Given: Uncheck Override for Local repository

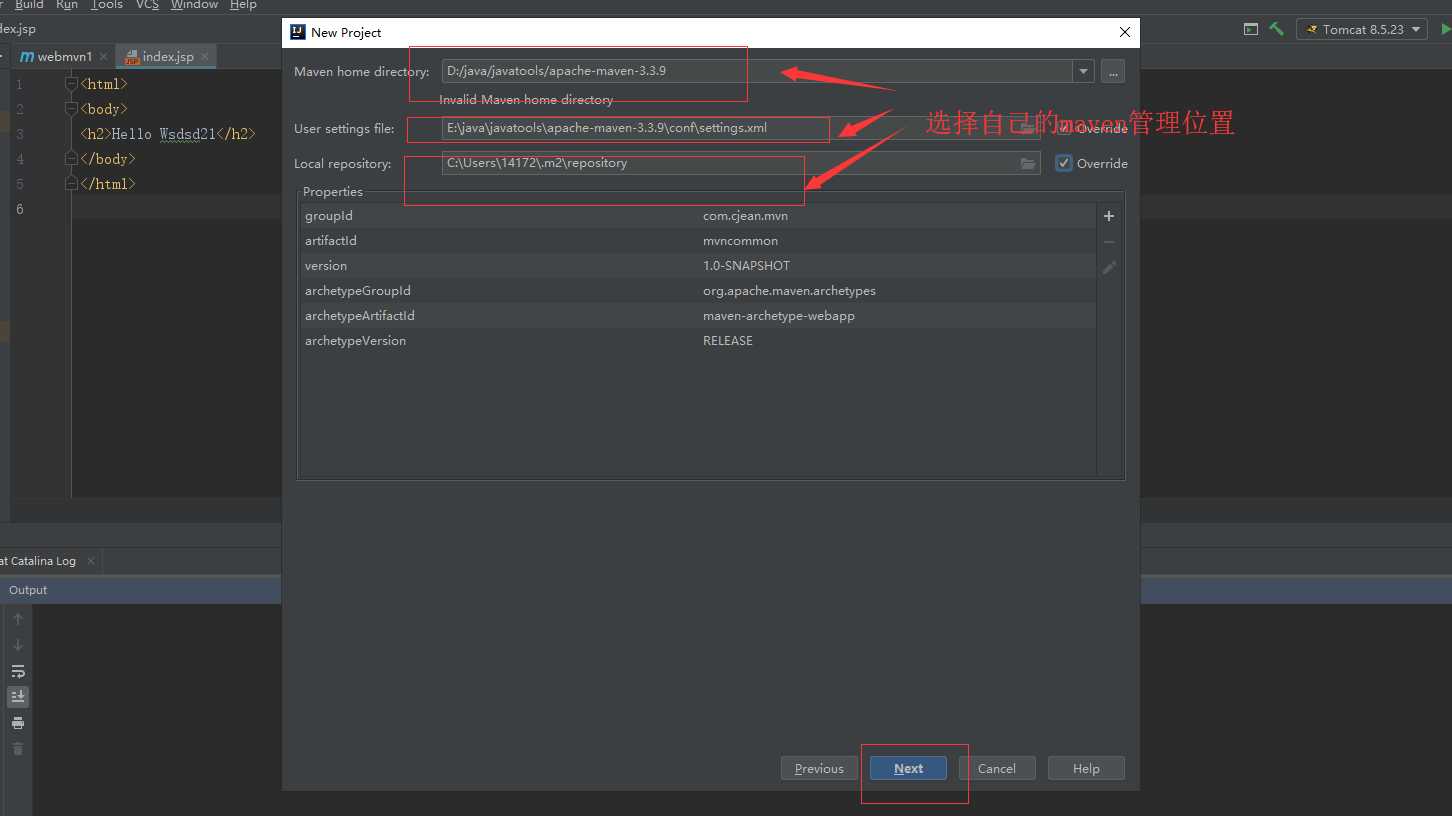Looking at the screenshot, I should click(x=1064, y=163).
